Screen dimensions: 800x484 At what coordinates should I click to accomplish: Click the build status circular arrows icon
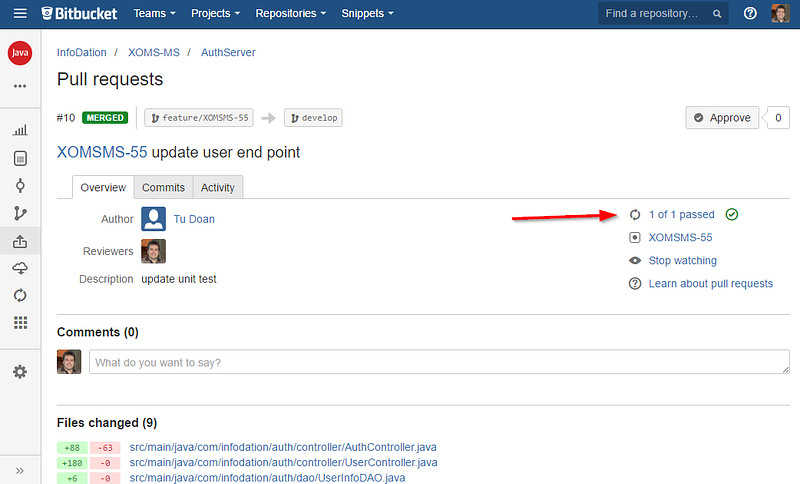[635, 215]
